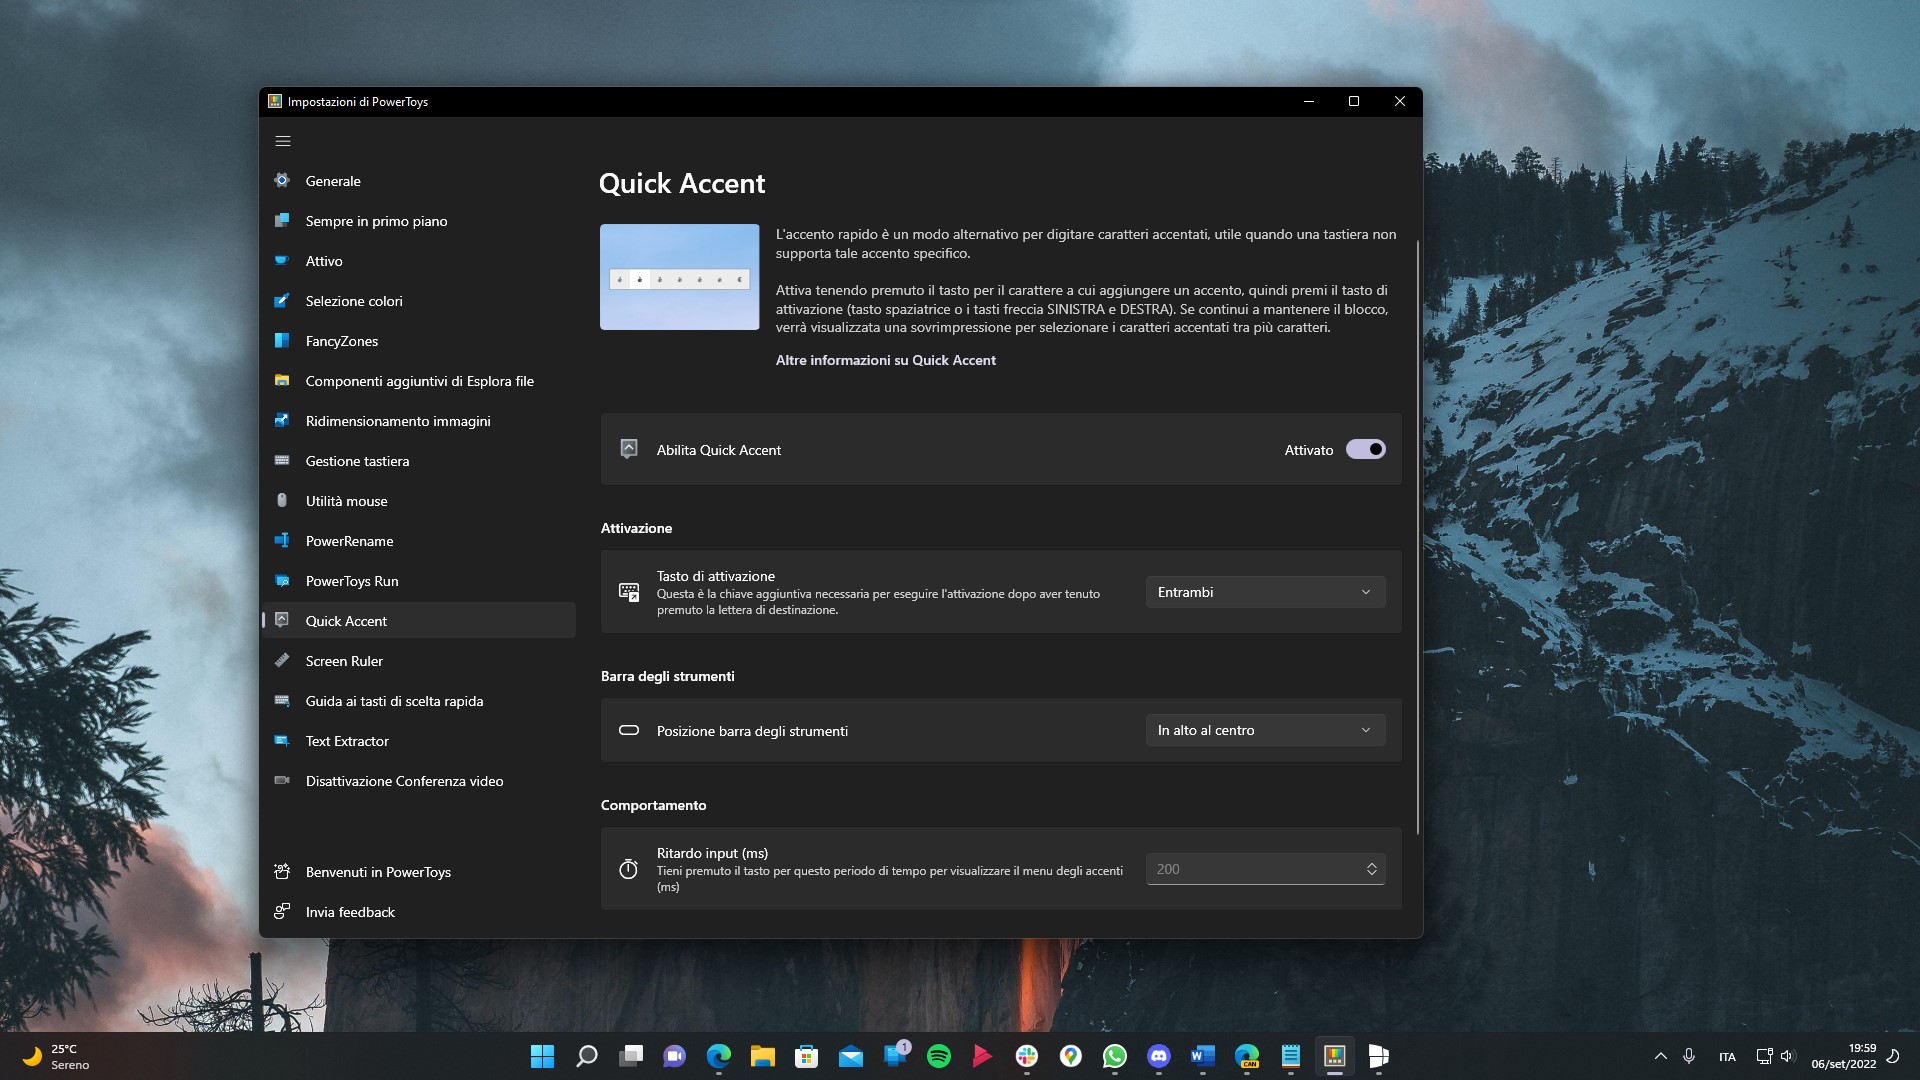
Task: Open the Entrambi activation key selector
Action: pyautogui.click(x=1263, y=591)
